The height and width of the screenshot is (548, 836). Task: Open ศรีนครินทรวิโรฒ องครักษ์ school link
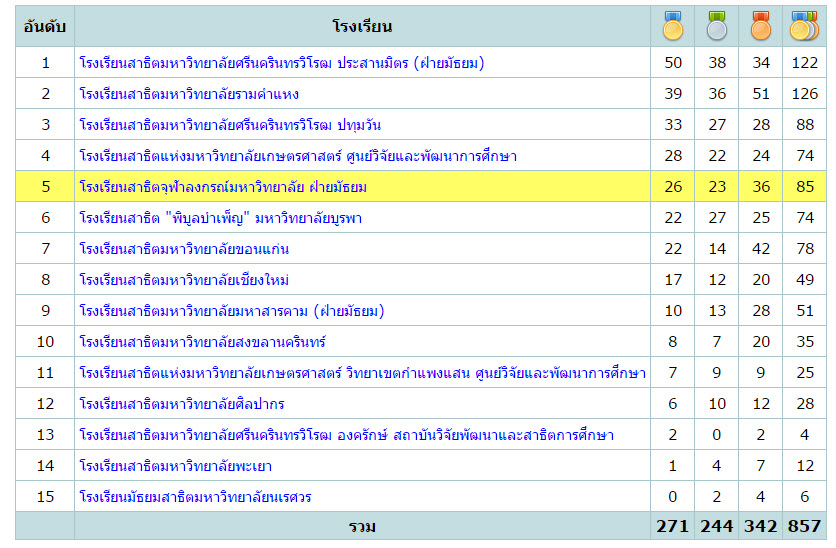pyautogui.click(x=347, y=434)
